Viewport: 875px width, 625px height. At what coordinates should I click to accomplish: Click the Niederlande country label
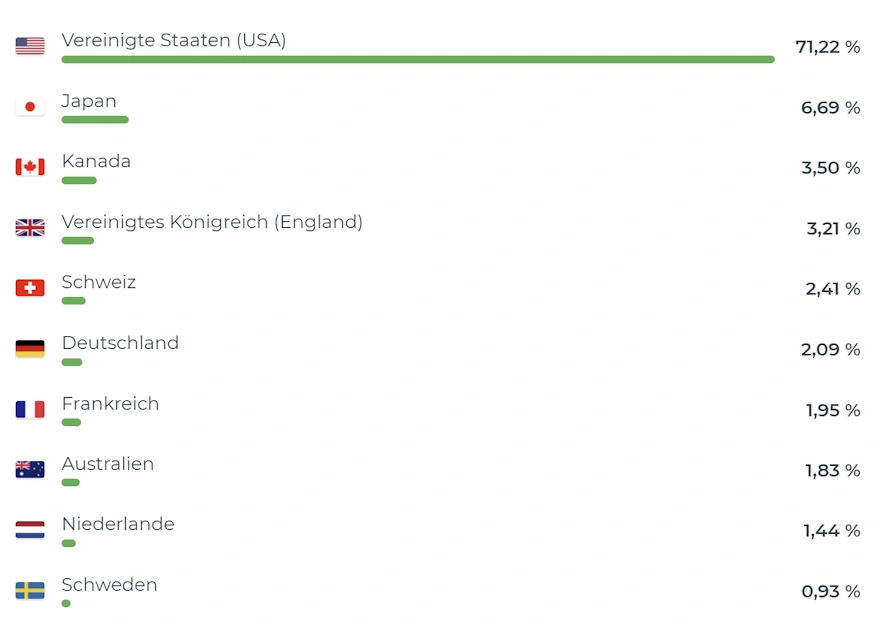click(x=118, y=524)
